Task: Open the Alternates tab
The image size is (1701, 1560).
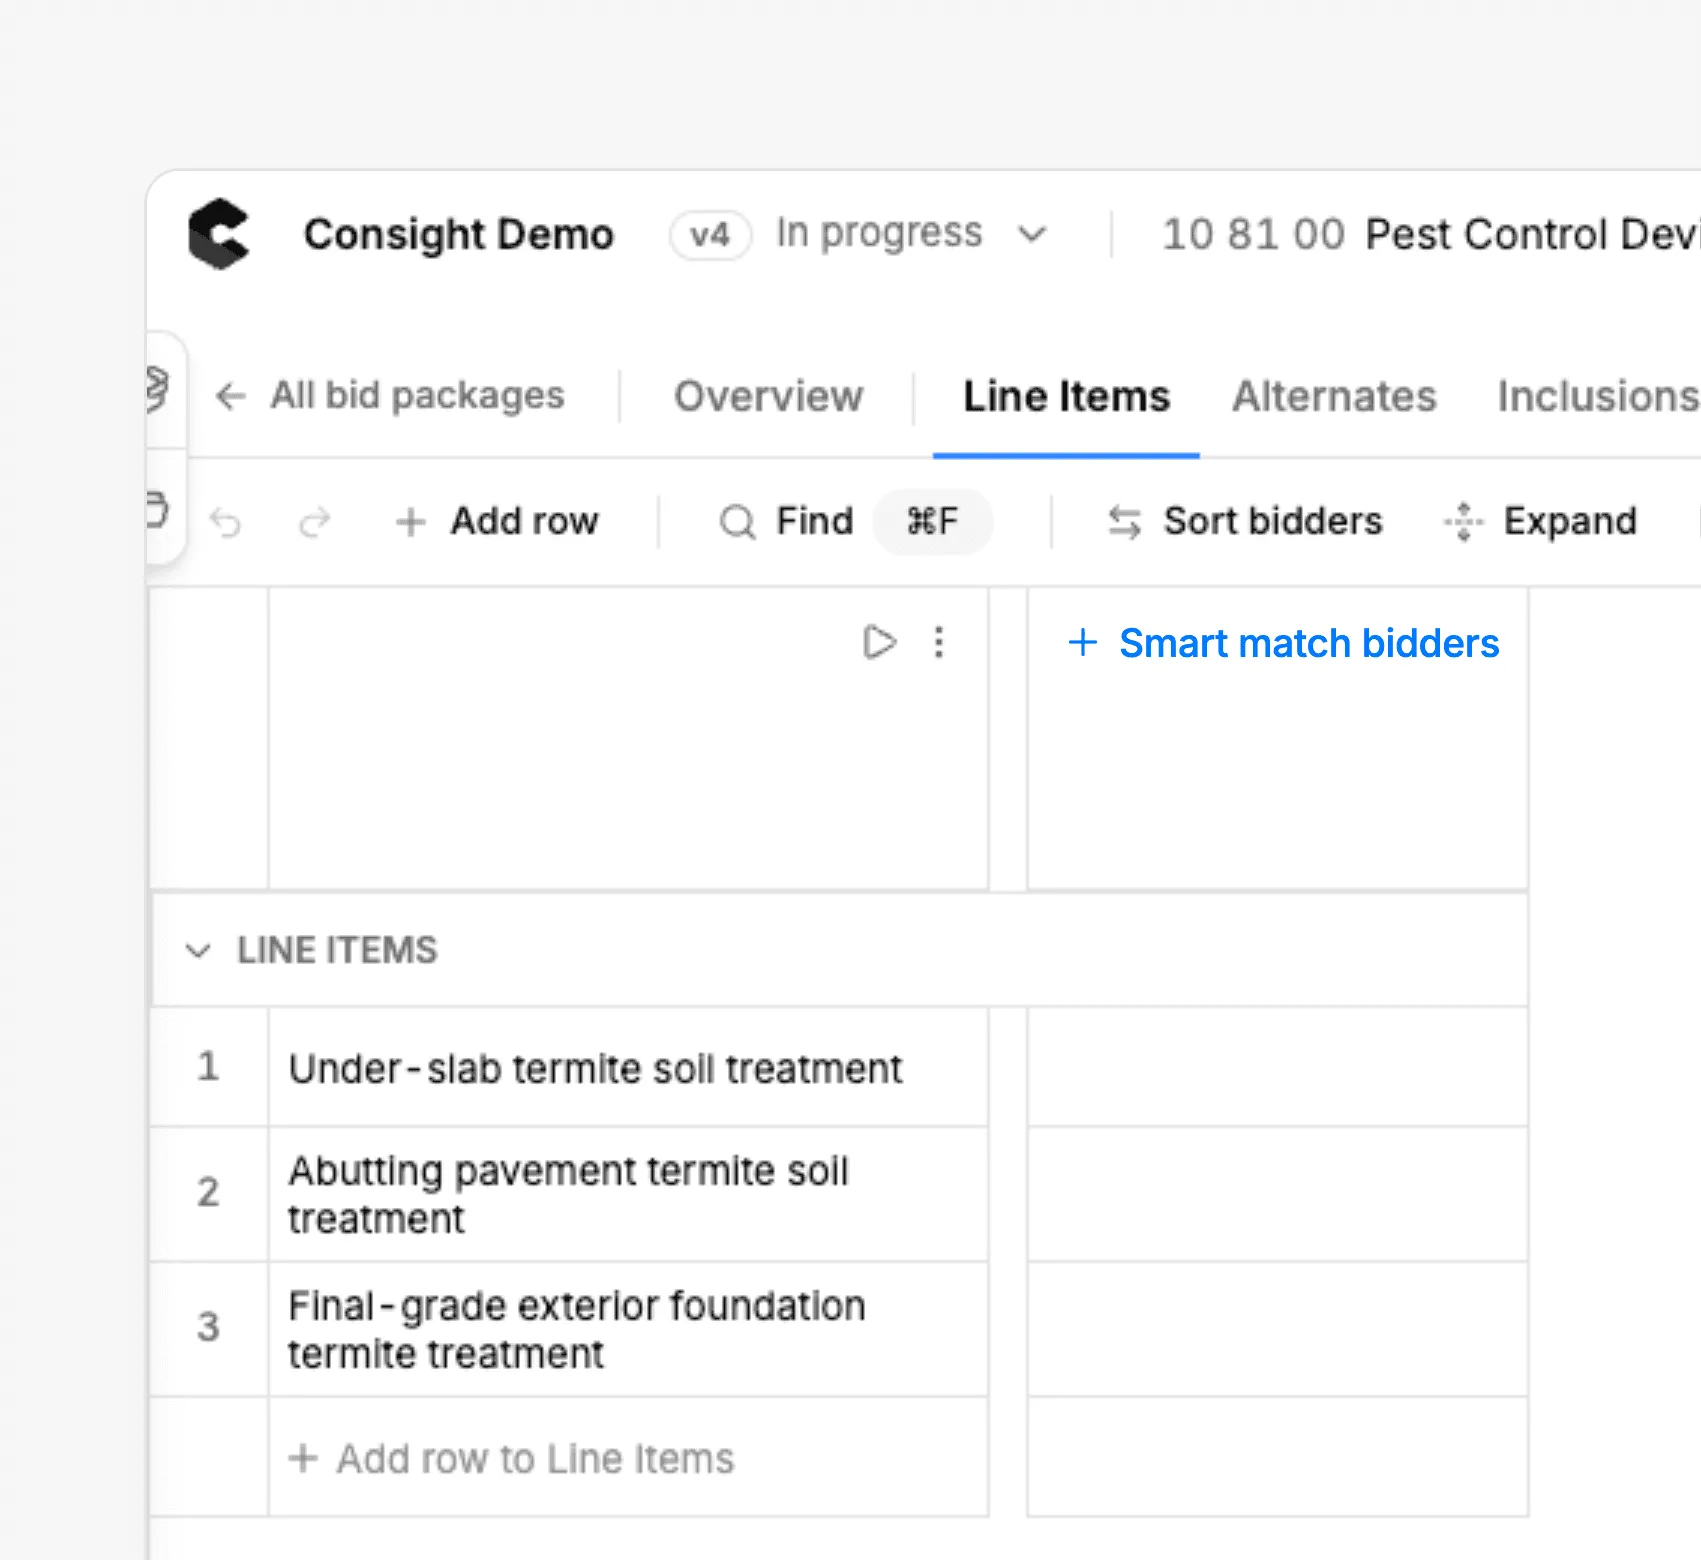Action: 1334,396
